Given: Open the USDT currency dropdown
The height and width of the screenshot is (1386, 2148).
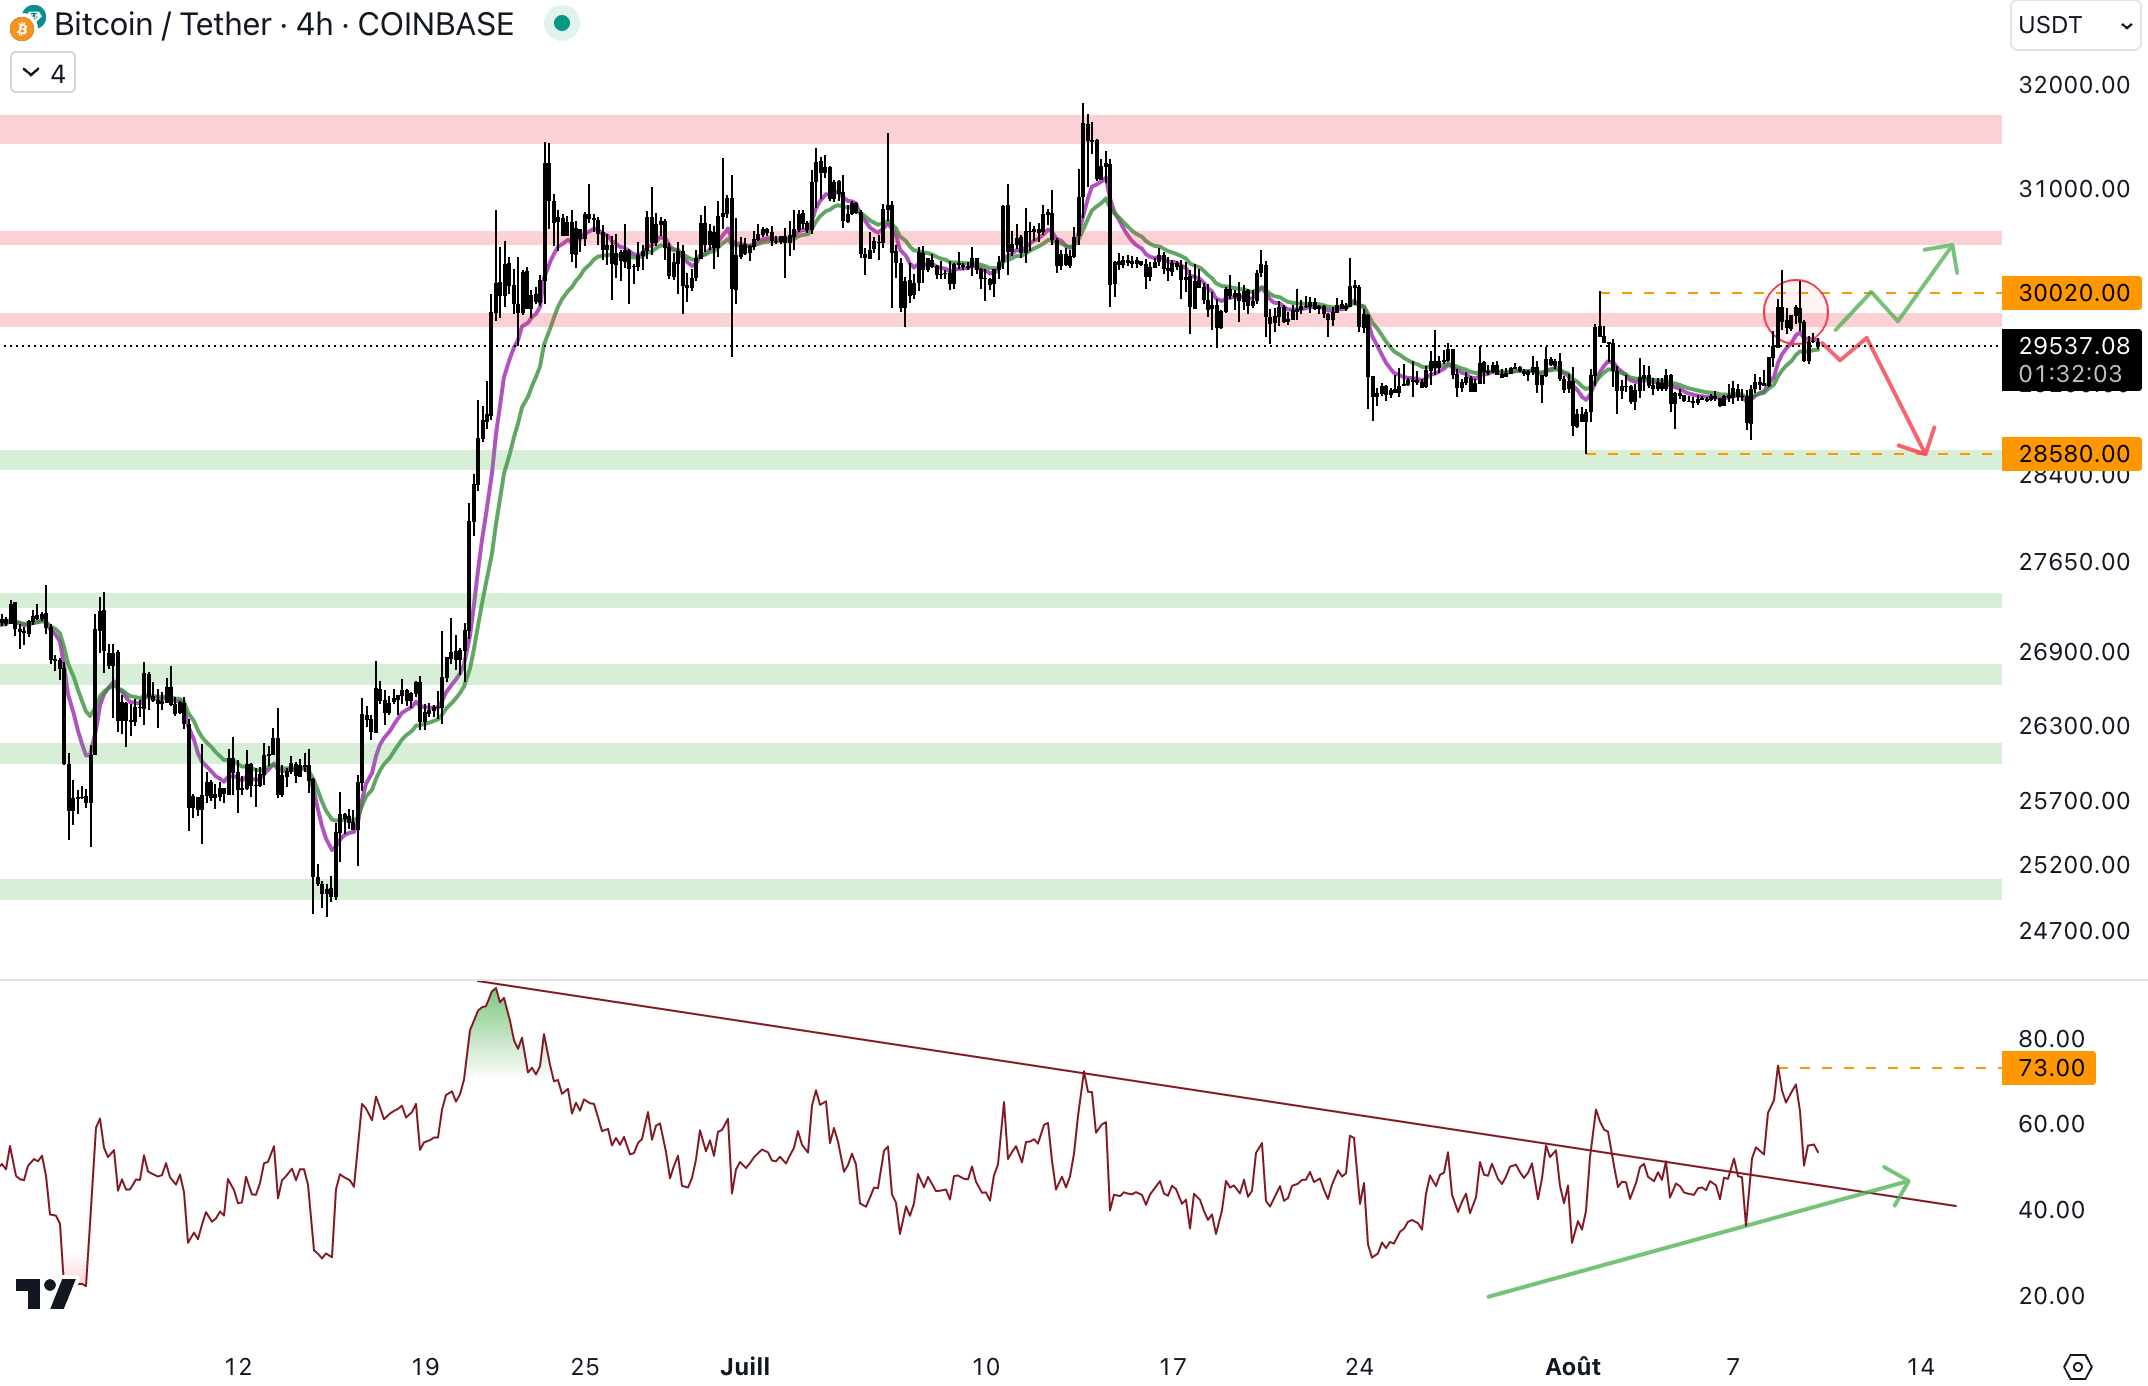Looking at the screenshot, I should pyautogui.click(x=2076, y=25).
